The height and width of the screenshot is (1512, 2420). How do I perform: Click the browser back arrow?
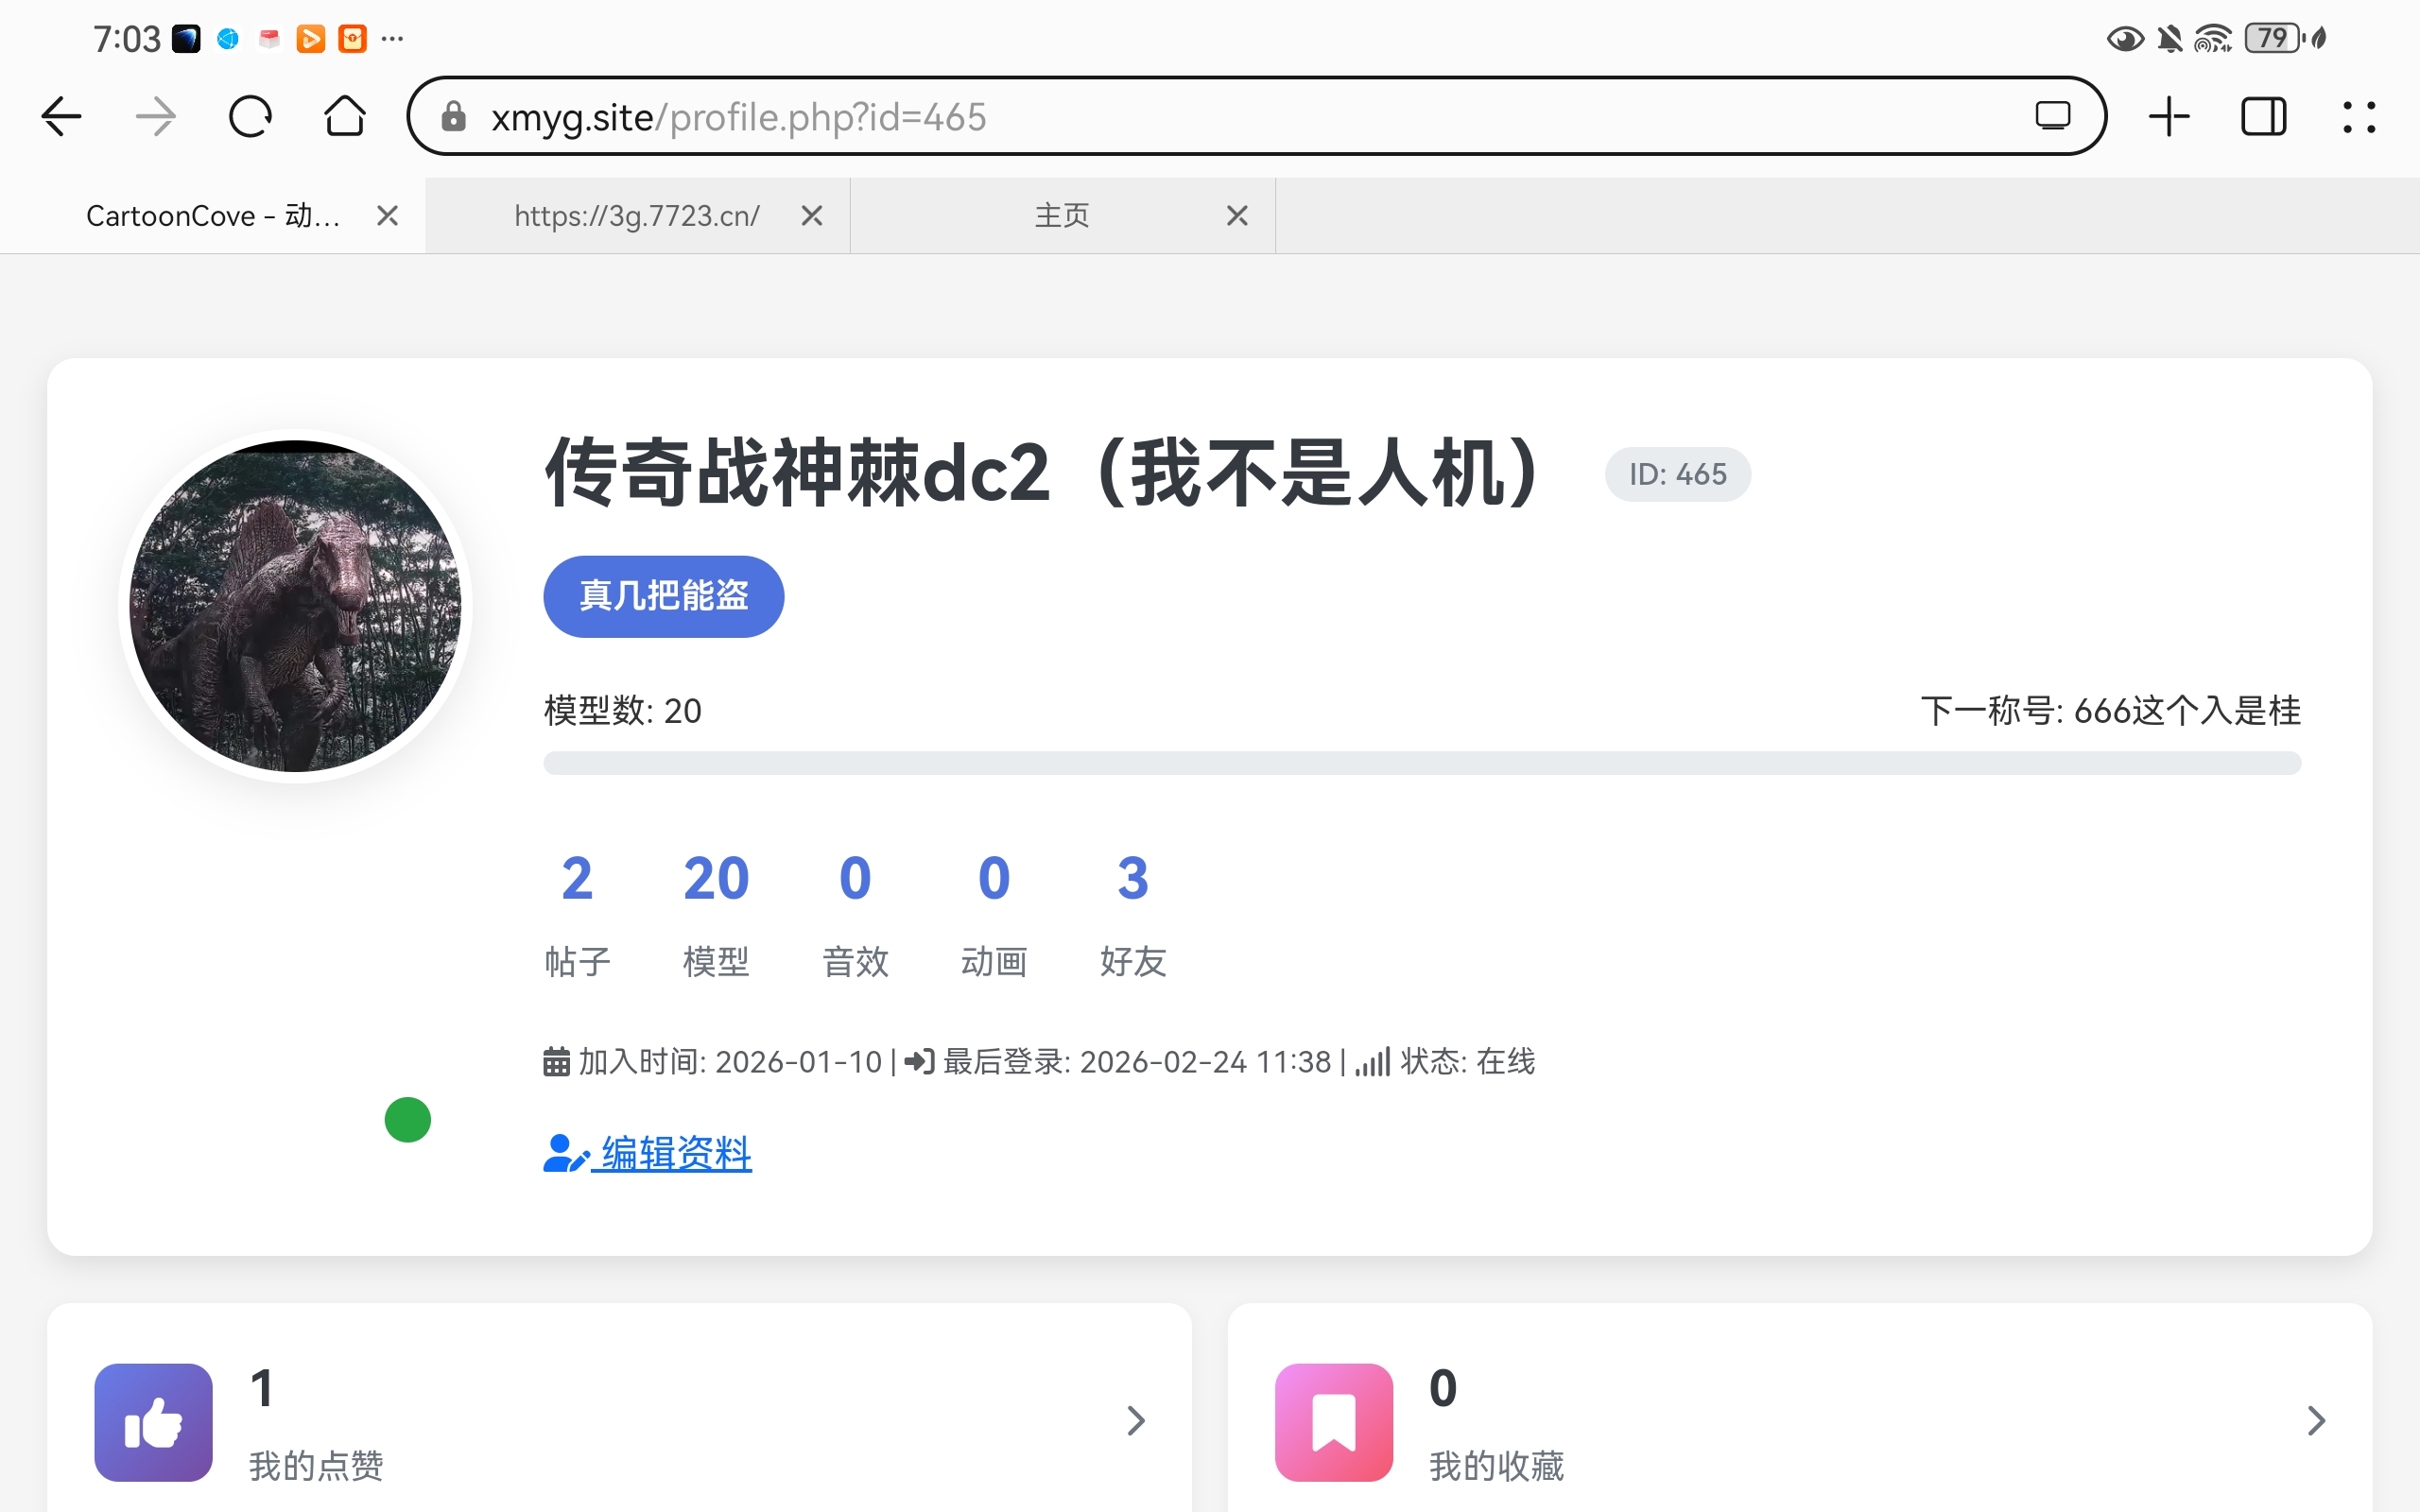click(61, 117)
